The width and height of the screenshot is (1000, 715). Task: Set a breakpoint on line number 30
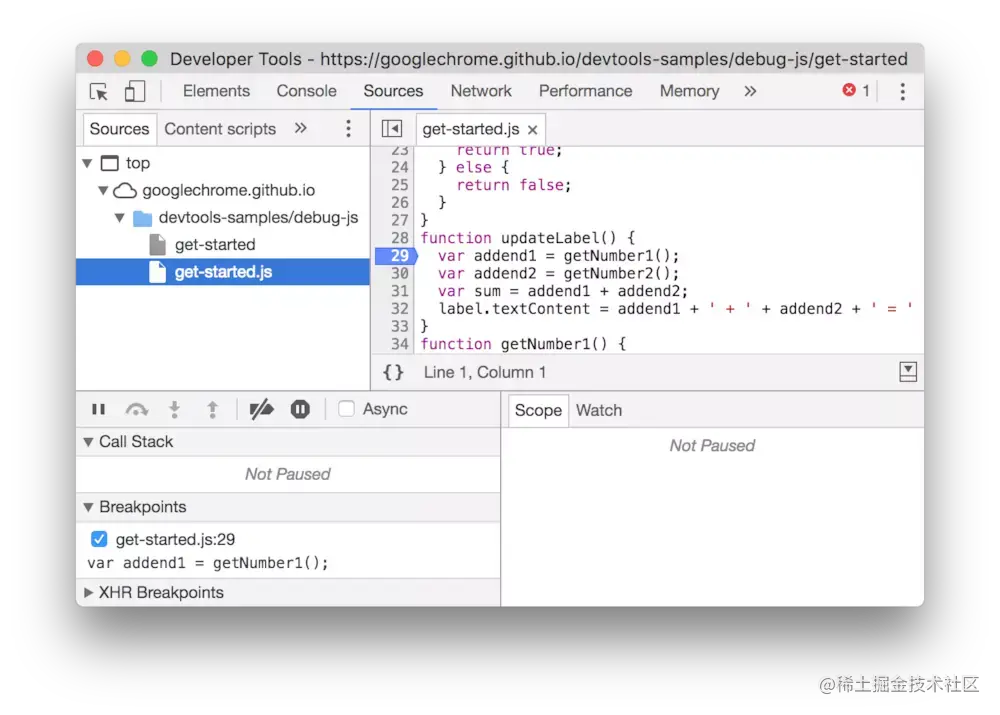point(399,274)
